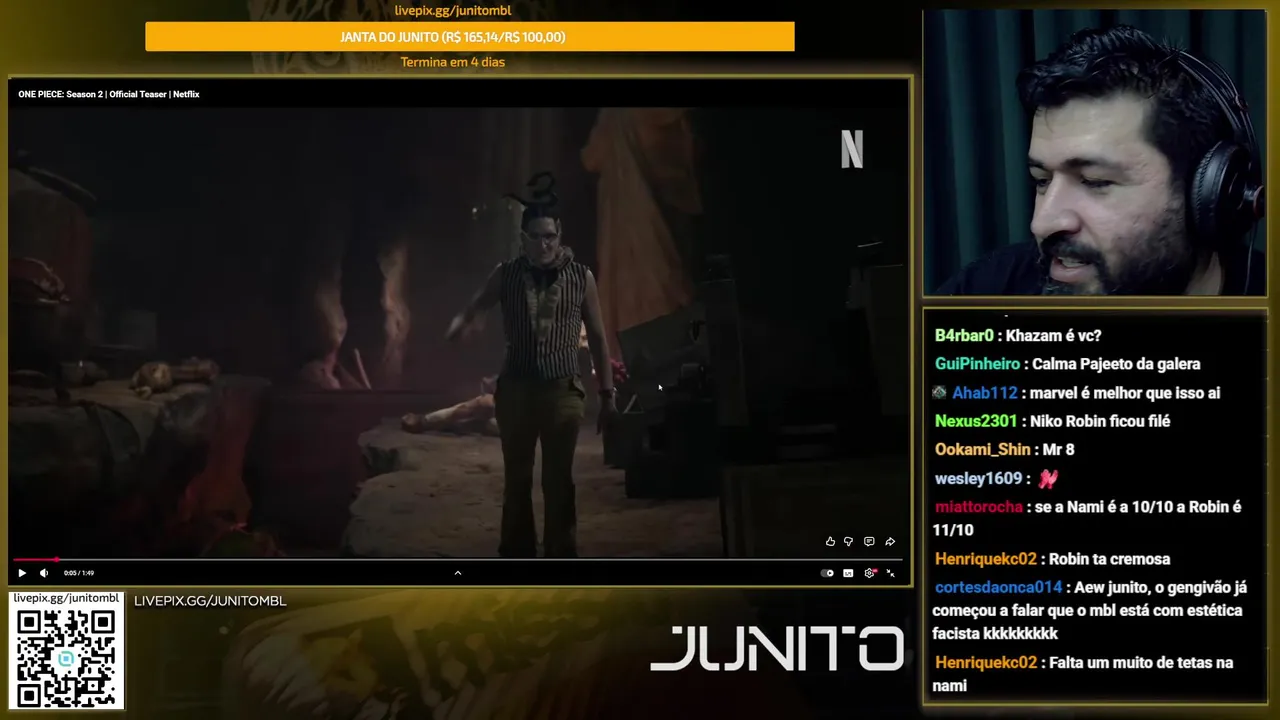Like the video with thumbs up
Image resolution: width=1280 pixels, height=720 pixels.
pos(830,542)
